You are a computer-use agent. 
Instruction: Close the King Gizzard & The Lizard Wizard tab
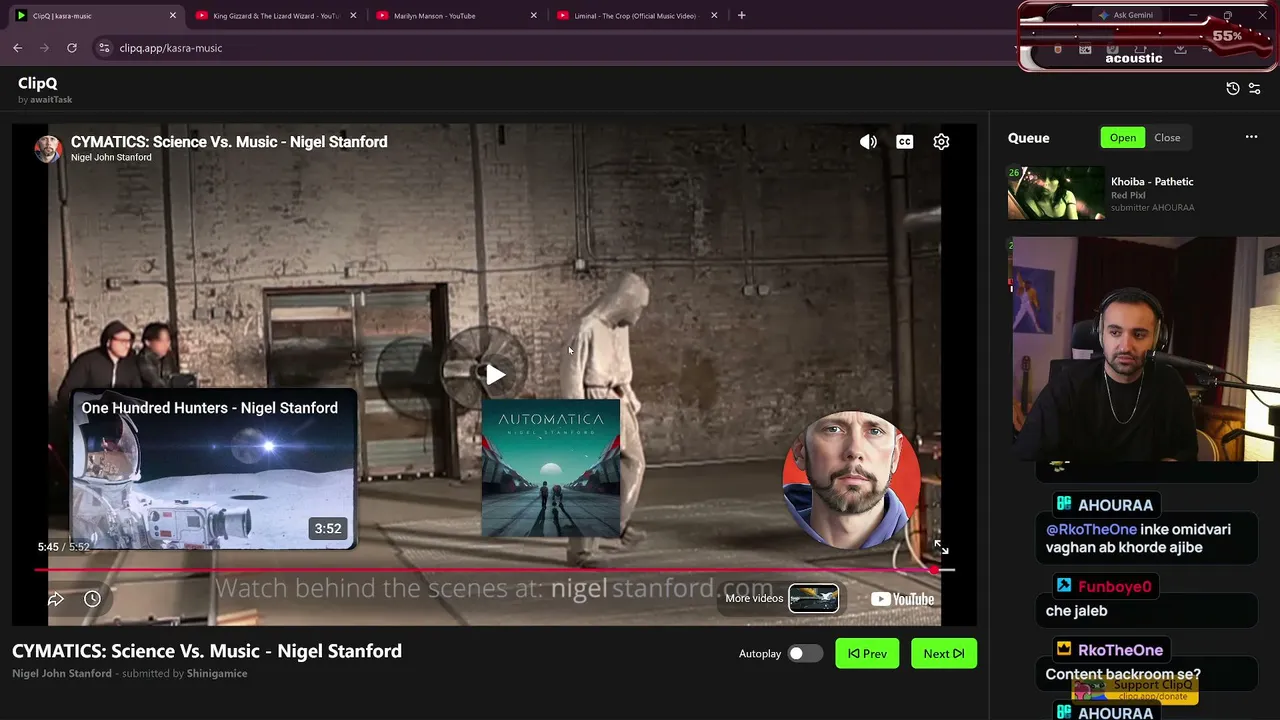[353, 16]
